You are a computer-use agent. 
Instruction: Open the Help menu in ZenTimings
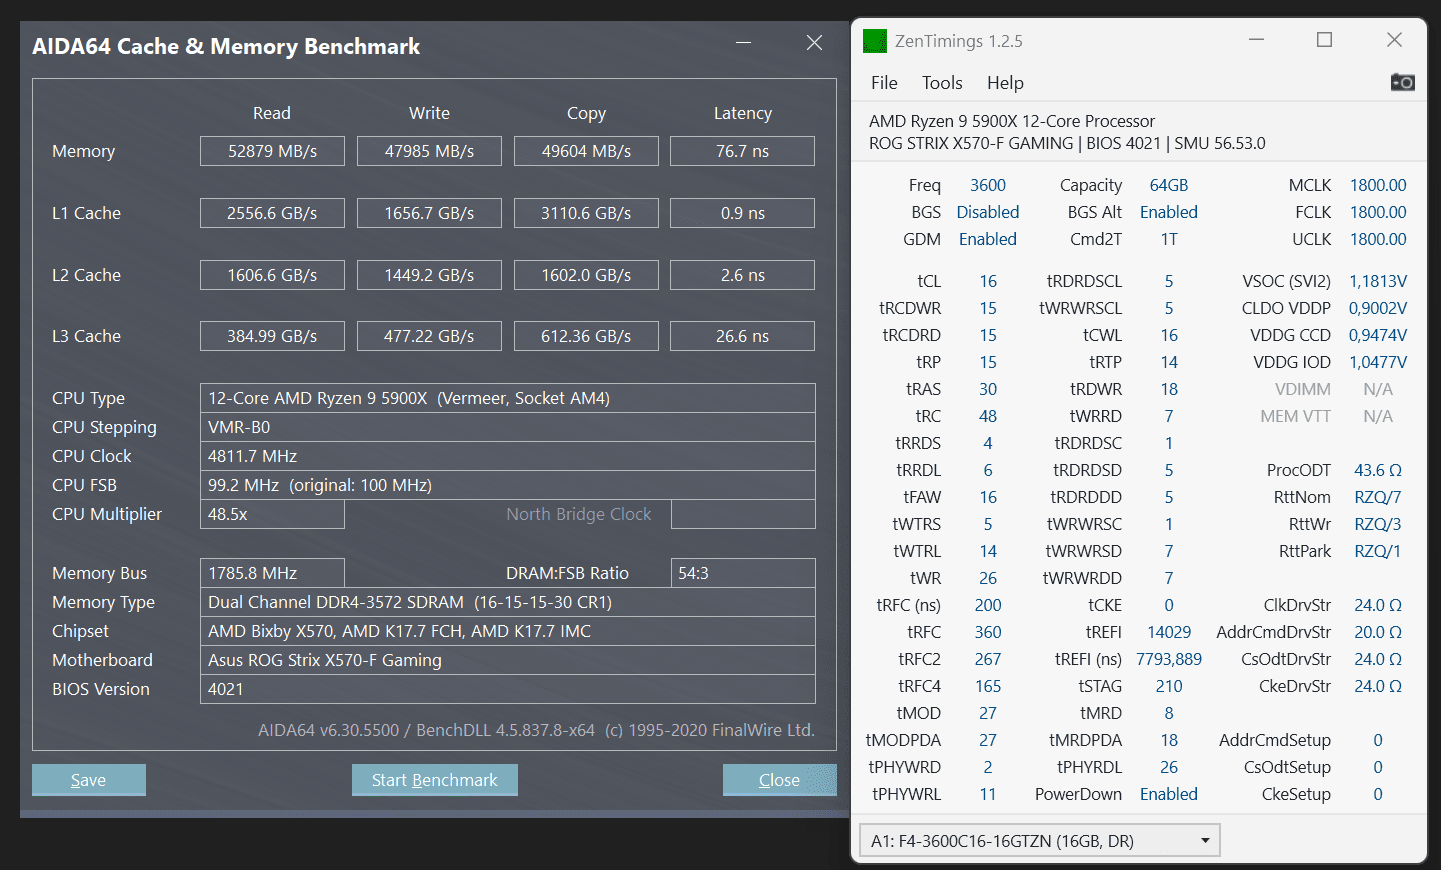[1005, 83]
